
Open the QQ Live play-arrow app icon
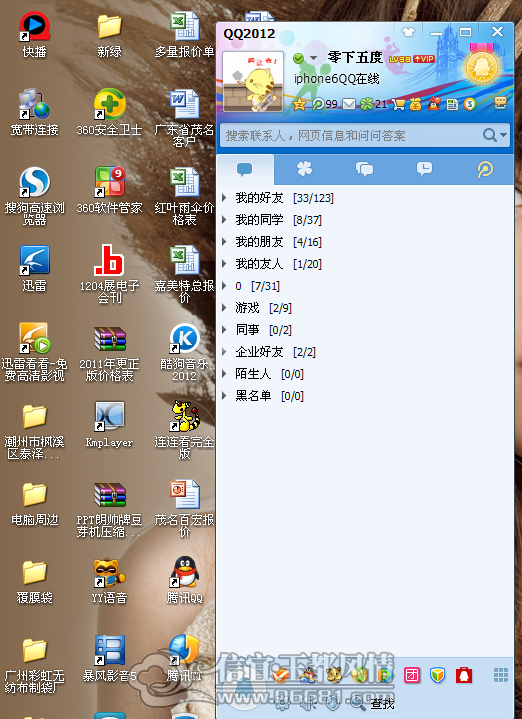[386, 675]
